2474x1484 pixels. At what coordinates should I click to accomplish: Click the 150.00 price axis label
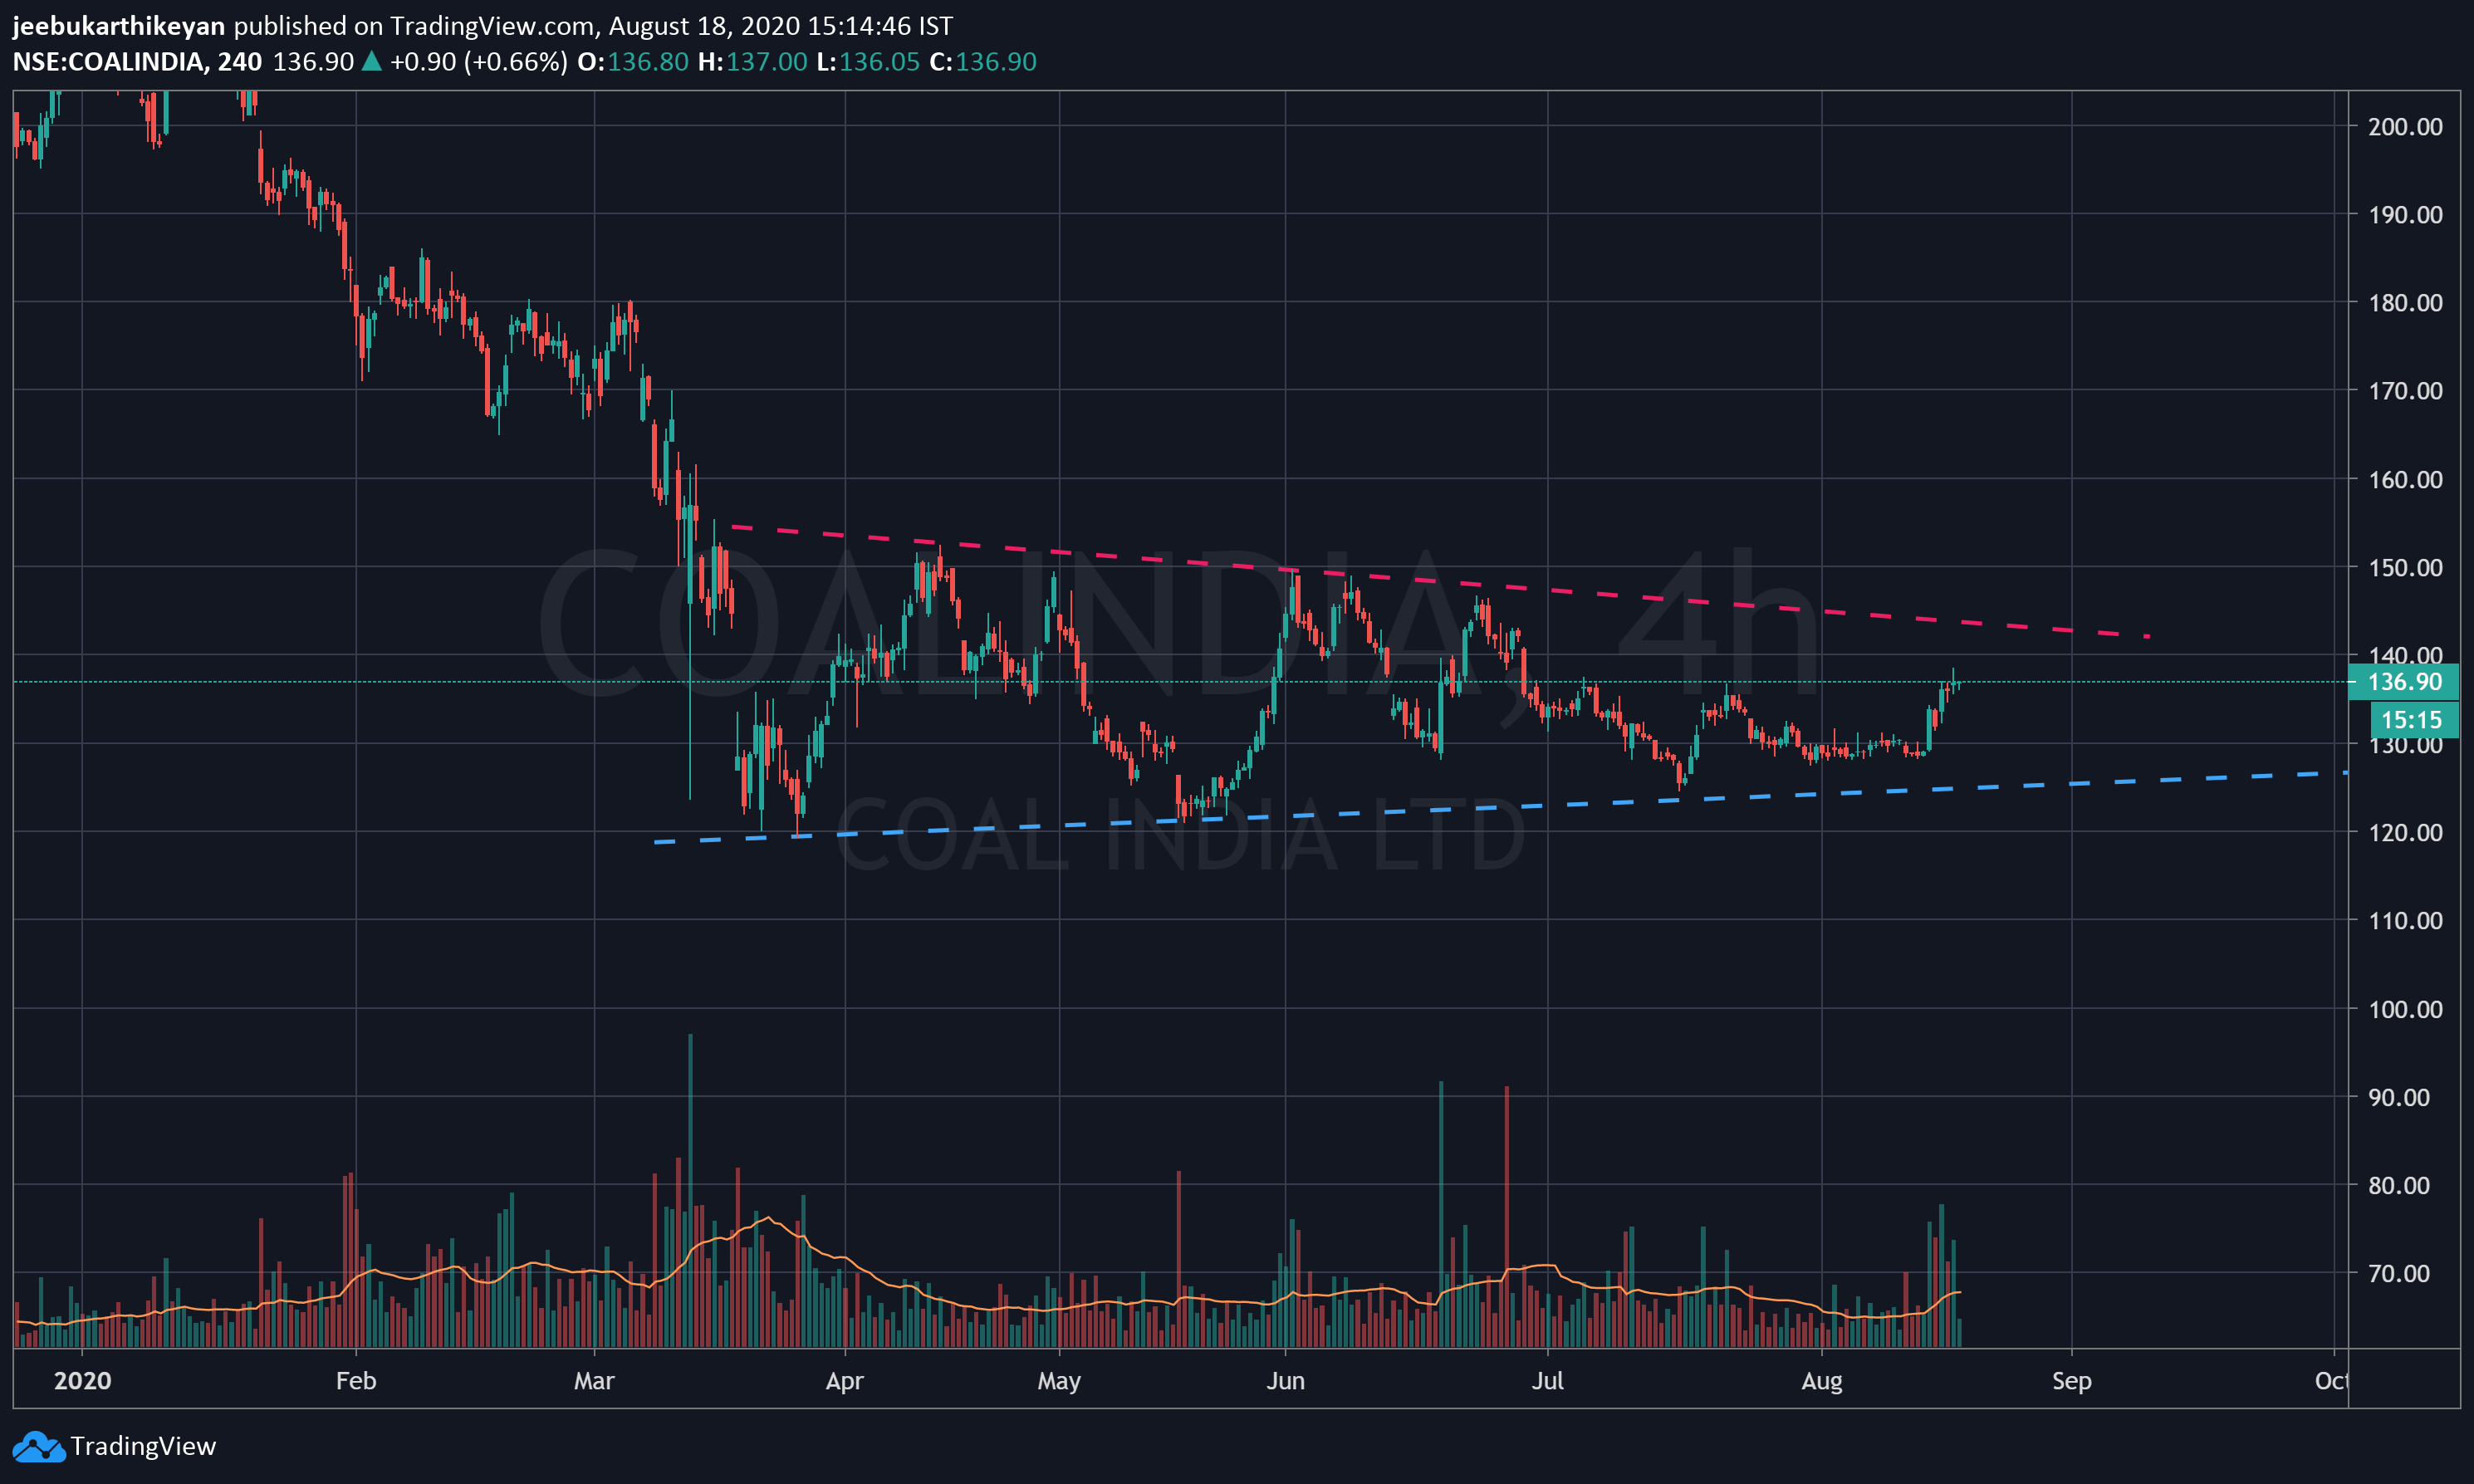pyautogui.click(x=2405, y=567)
